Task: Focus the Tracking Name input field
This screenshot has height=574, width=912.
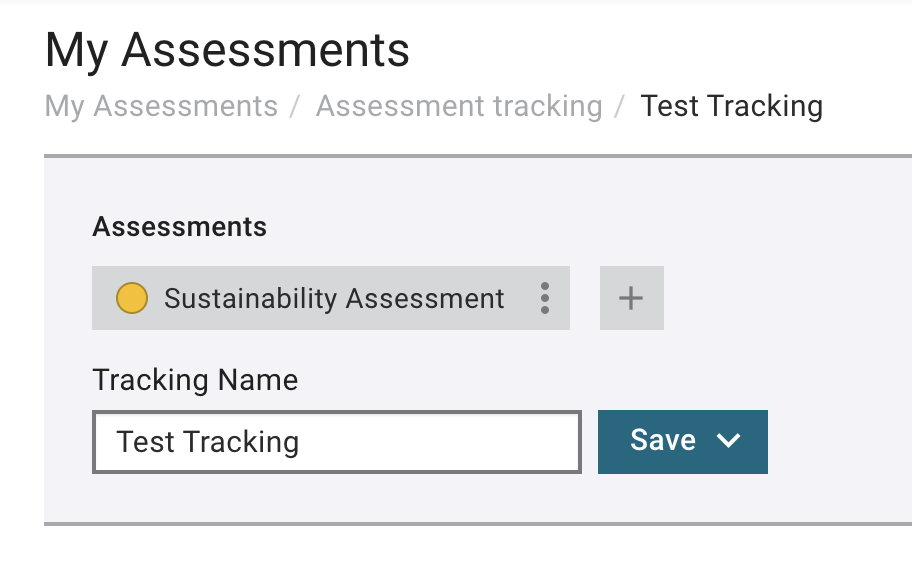Action: coord(337,442)
